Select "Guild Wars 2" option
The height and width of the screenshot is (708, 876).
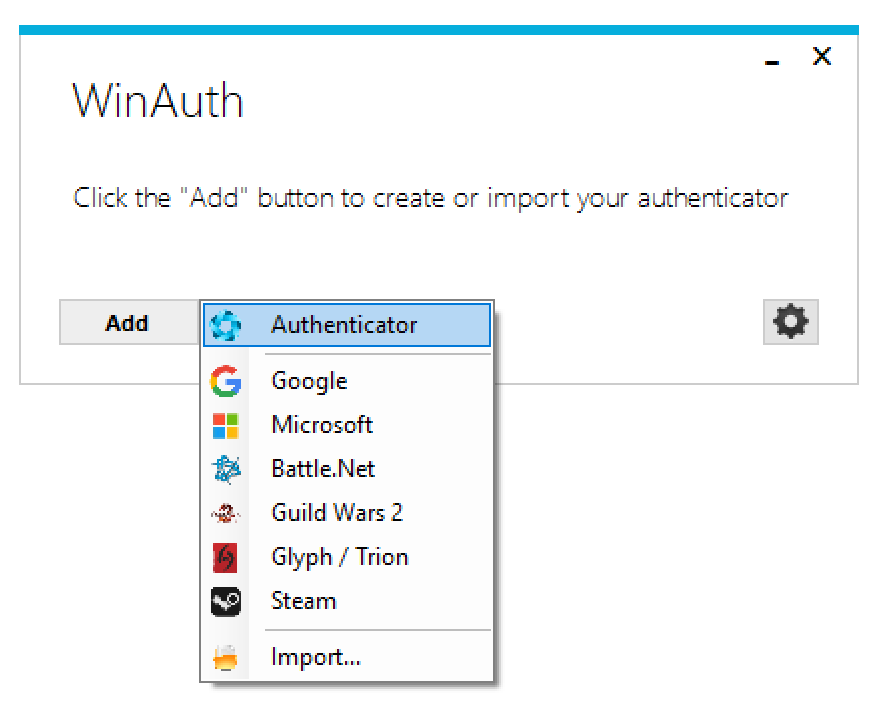point(337,512)
